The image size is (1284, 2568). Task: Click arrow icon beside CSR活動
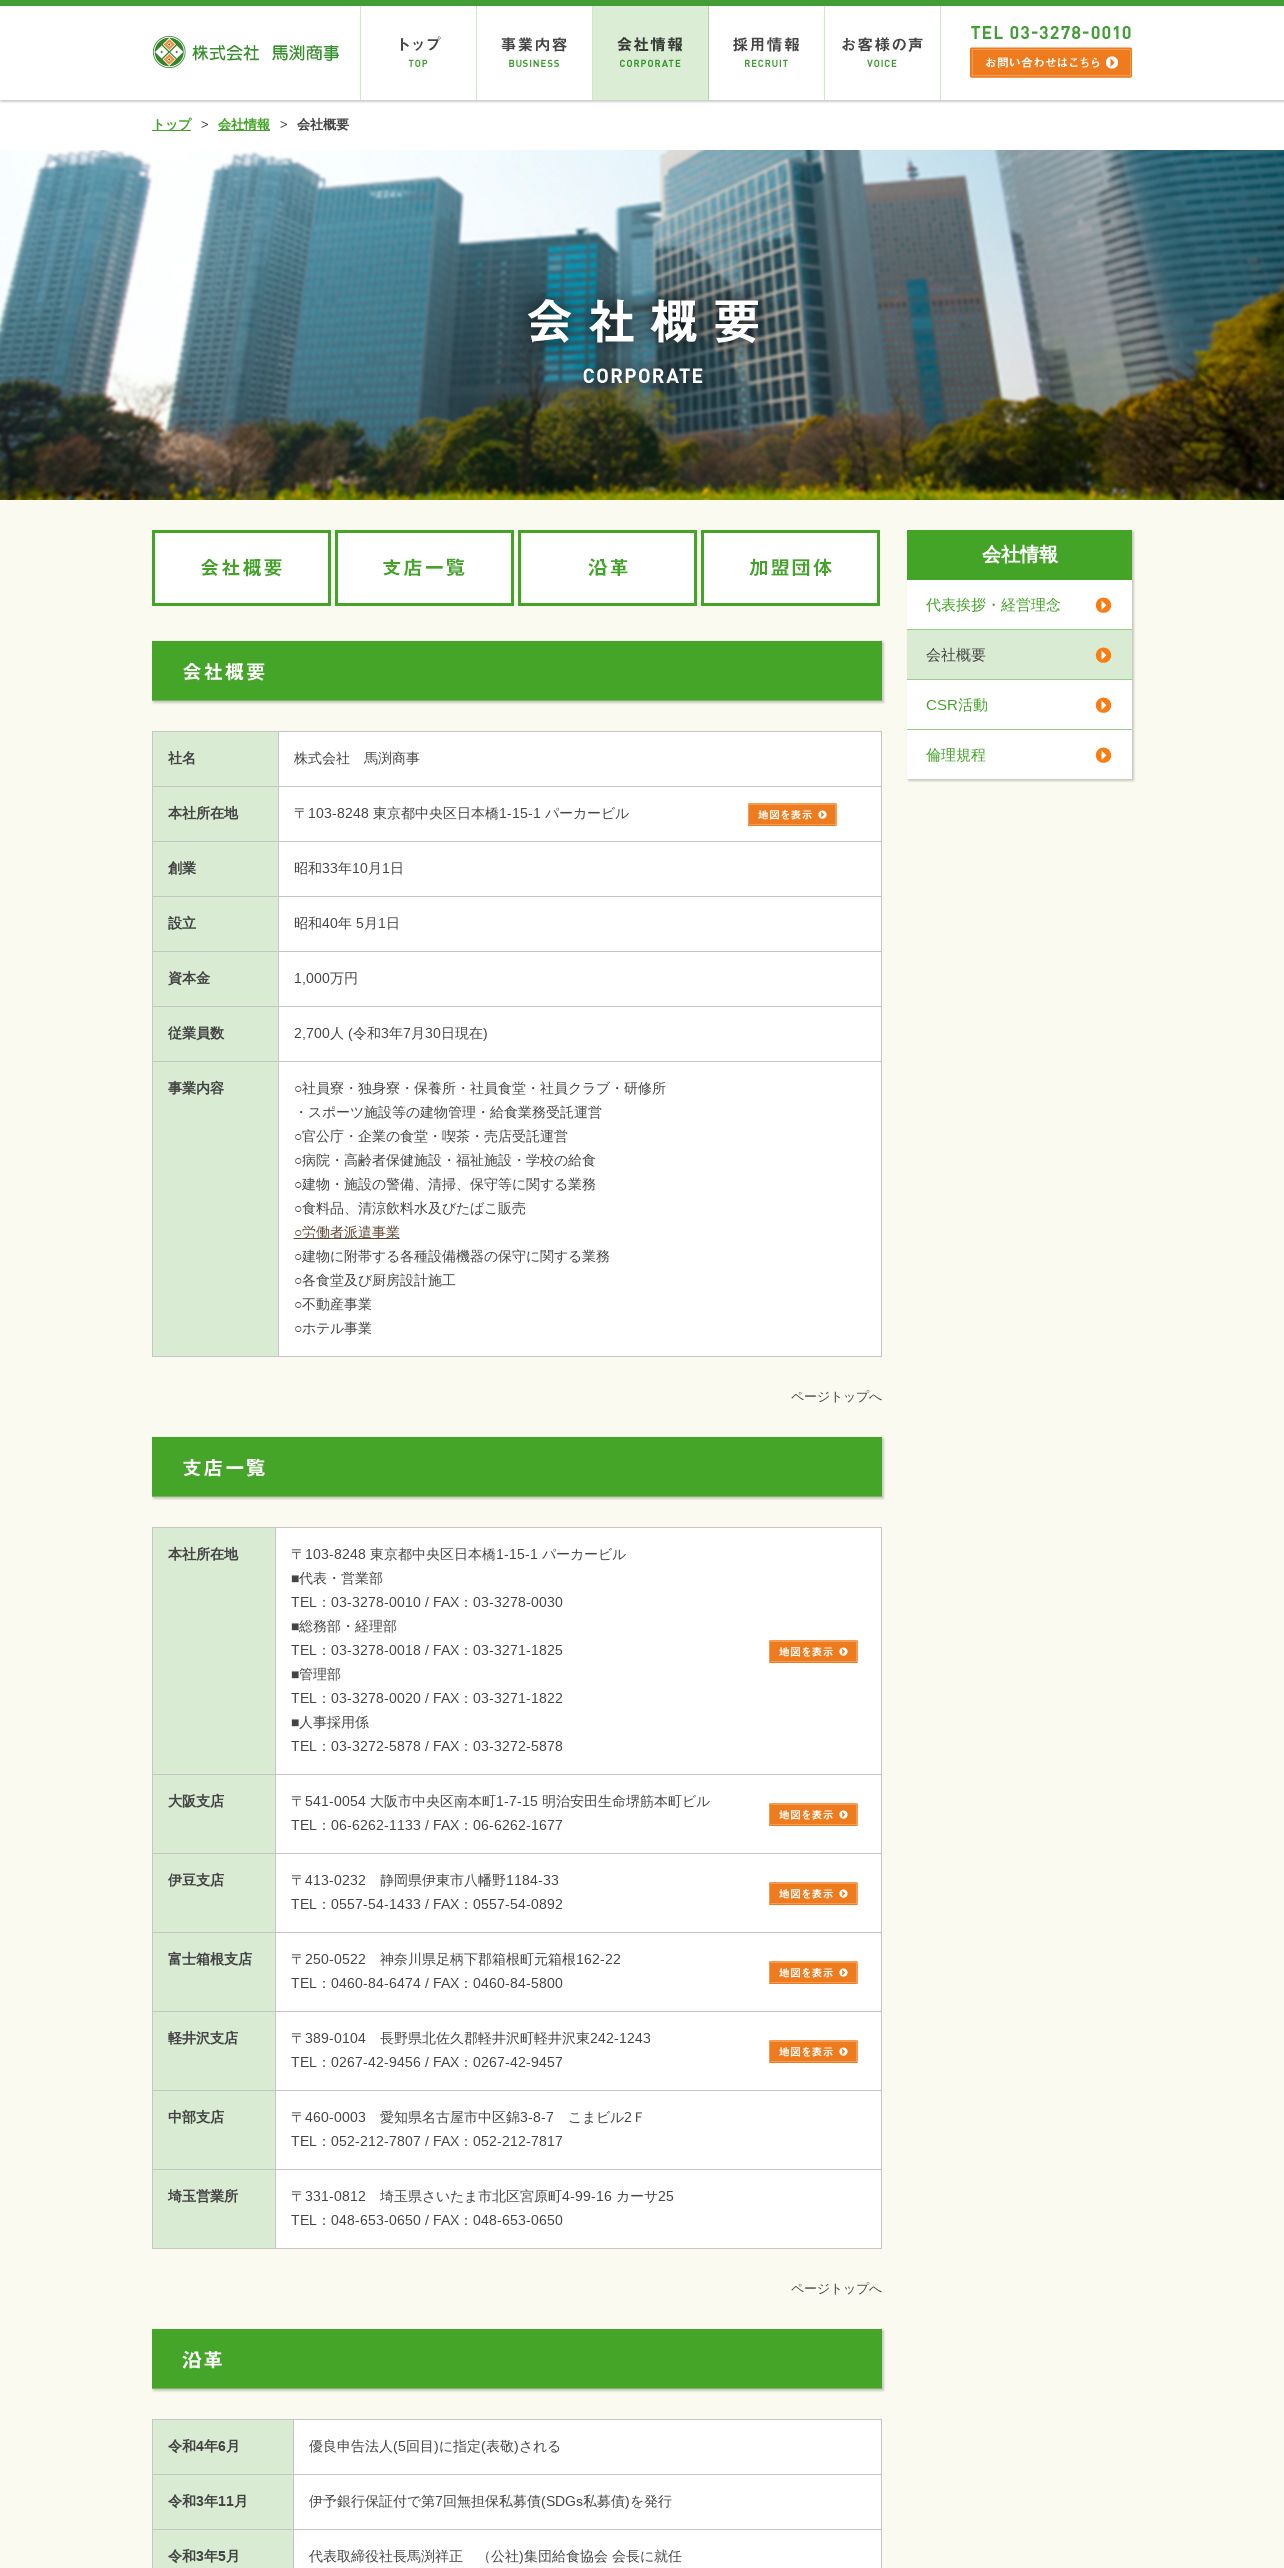click(1103, 705)
